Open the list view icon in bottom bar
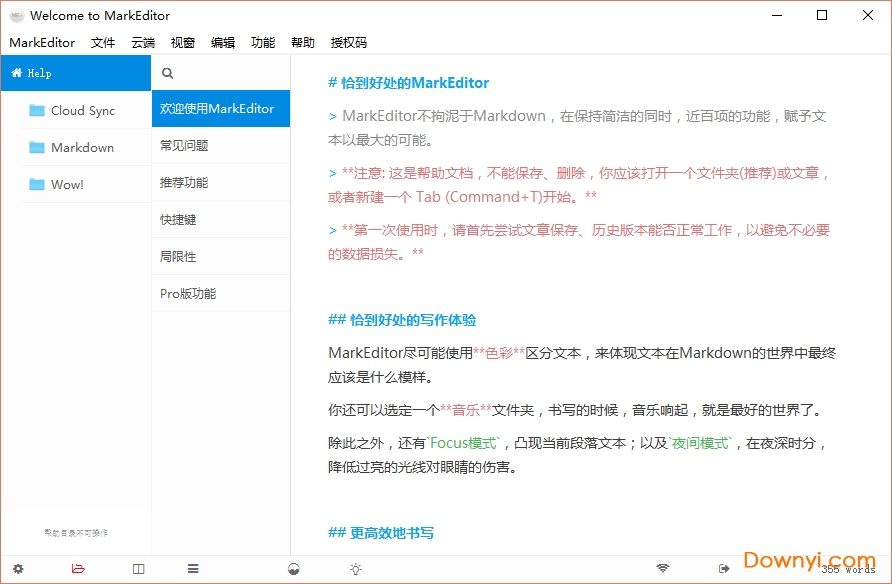Screen dimensions: 892x584 (193, 567)
